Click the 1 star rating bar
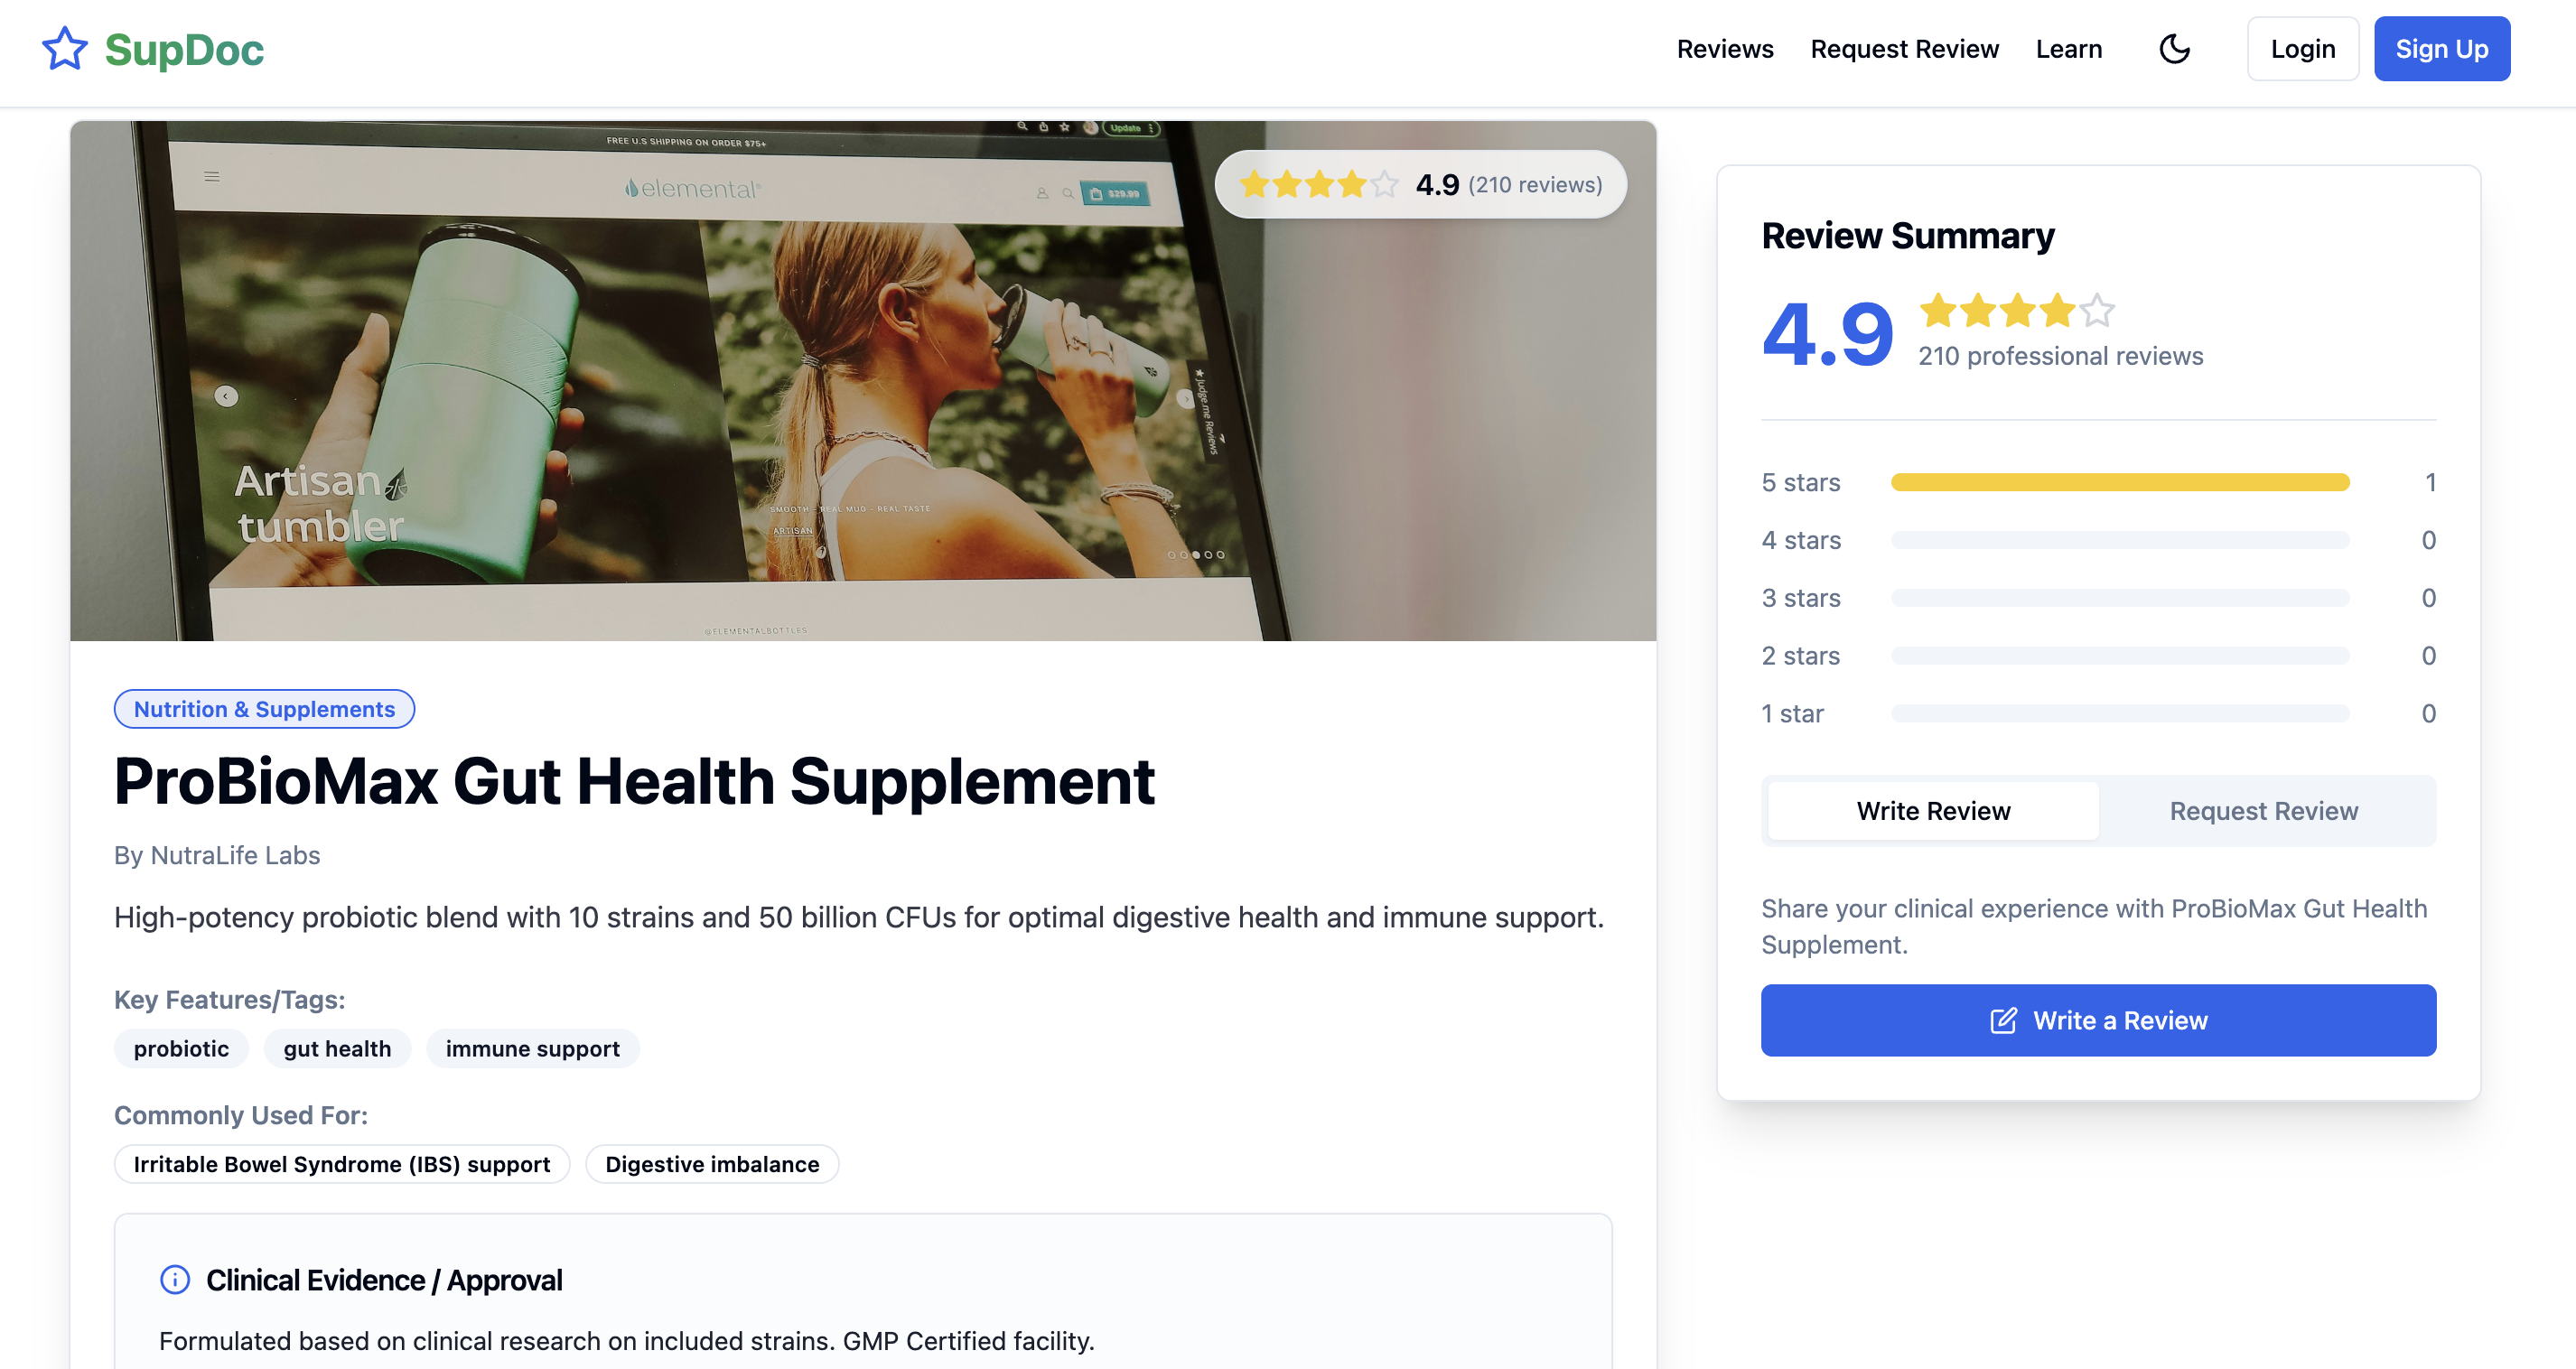This screenshot has width=2576, height=1369. point(2120,714)
